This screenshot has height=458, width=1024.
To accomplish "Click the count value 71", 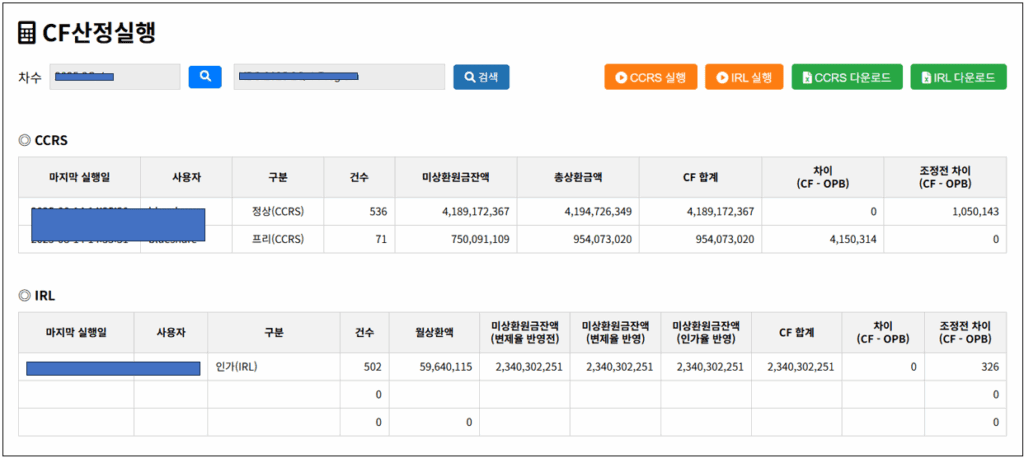I will coord(381,240).
